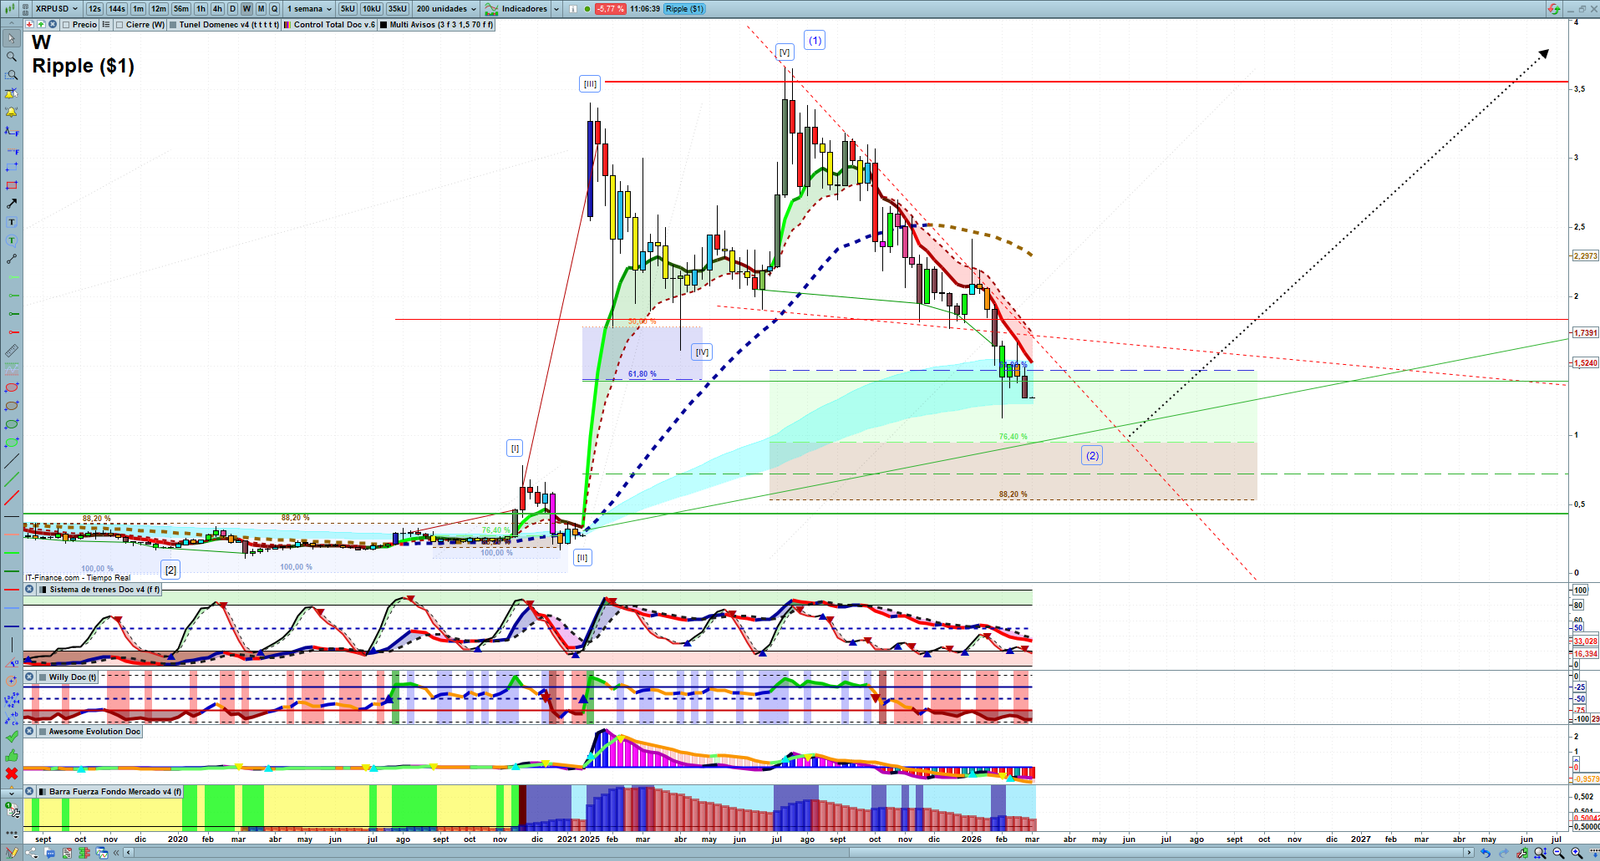Click the undo arrow at bottom right
Screen dimensions: 1600x861
coord(1485,853)
